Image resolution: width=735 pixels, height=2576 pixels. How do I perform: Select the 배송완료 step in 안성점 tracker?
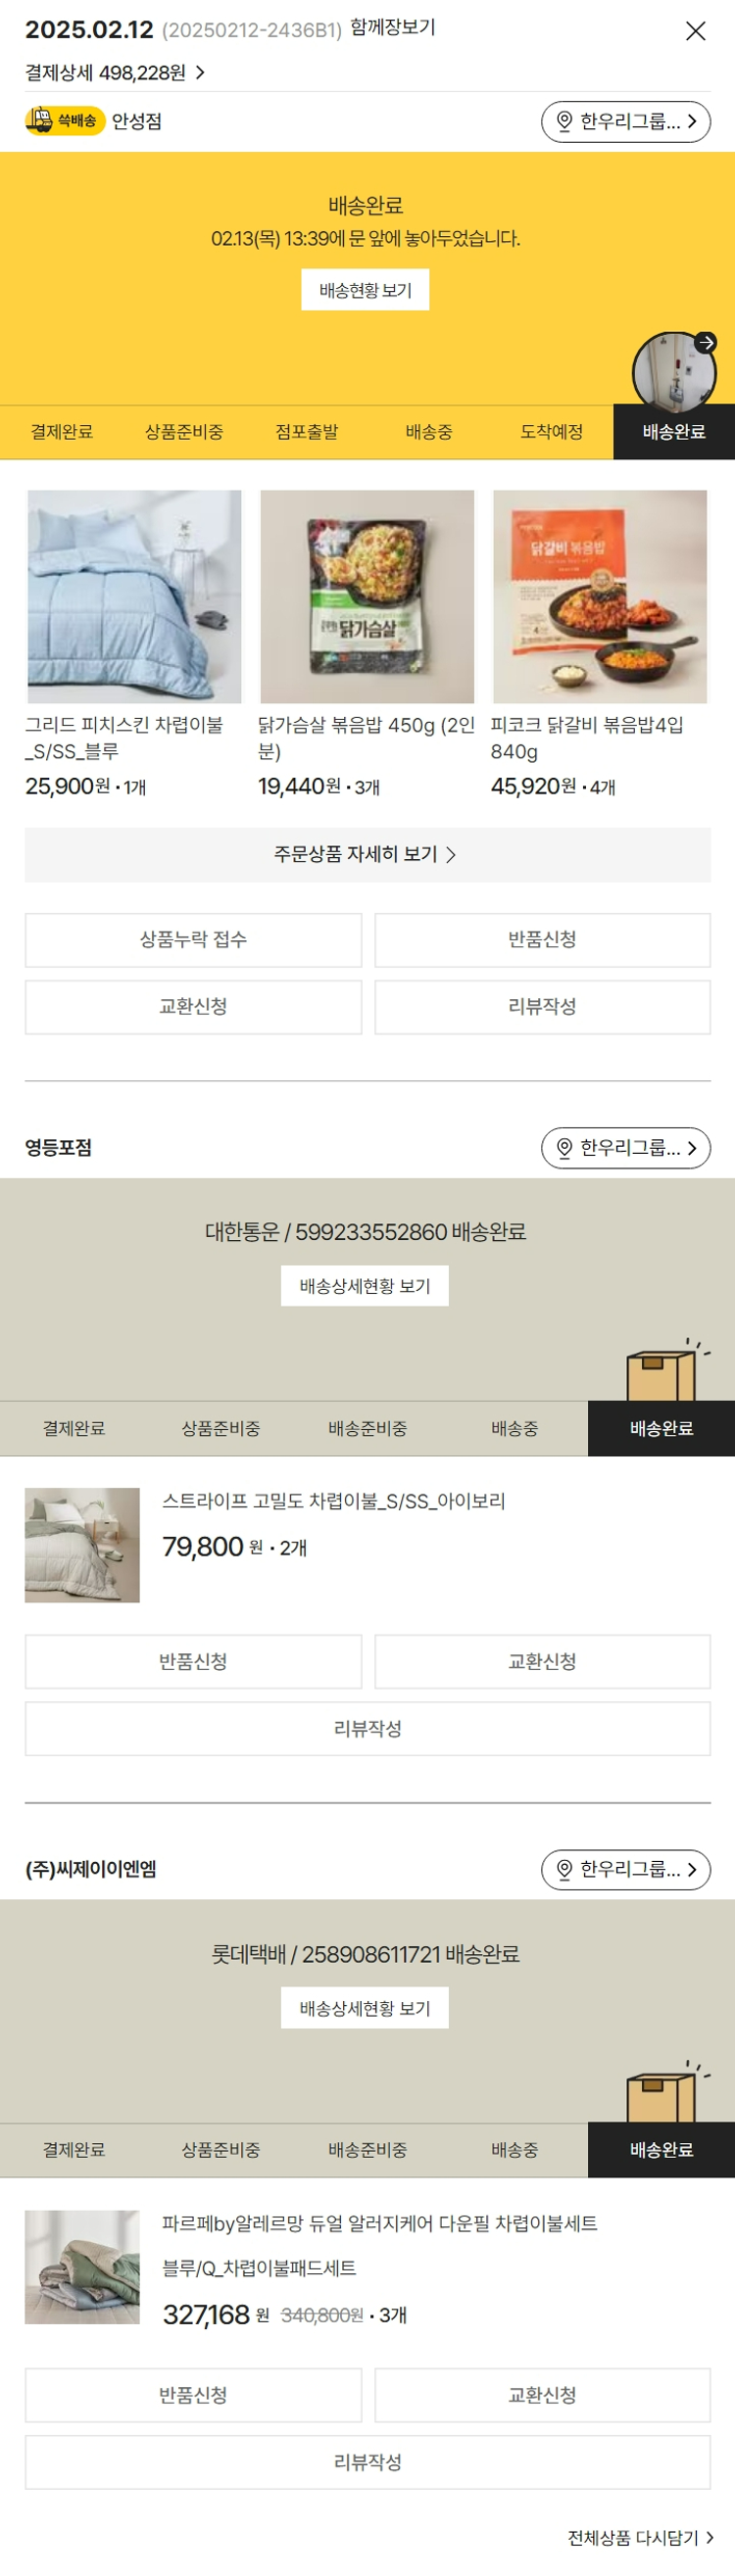[673, 432]
